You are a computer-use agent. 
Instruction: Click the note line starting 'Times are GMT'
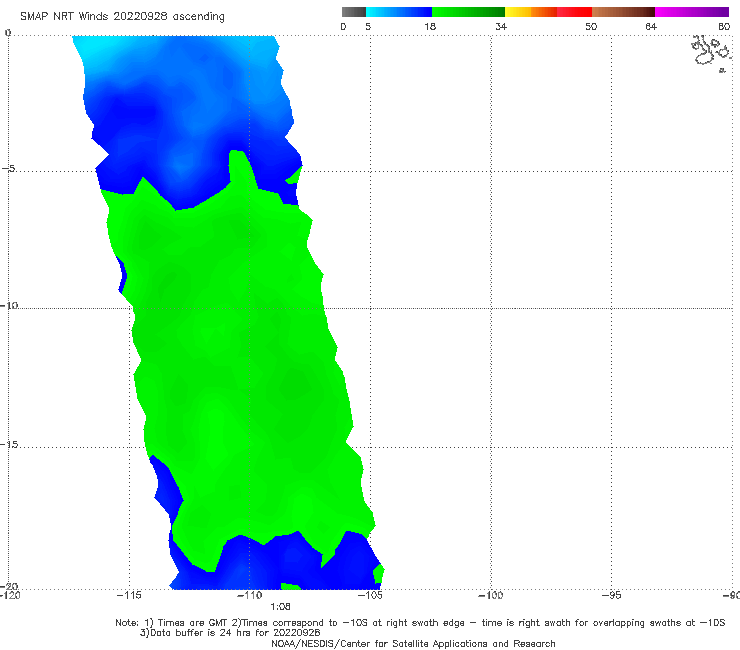click(x=420, y=623)
